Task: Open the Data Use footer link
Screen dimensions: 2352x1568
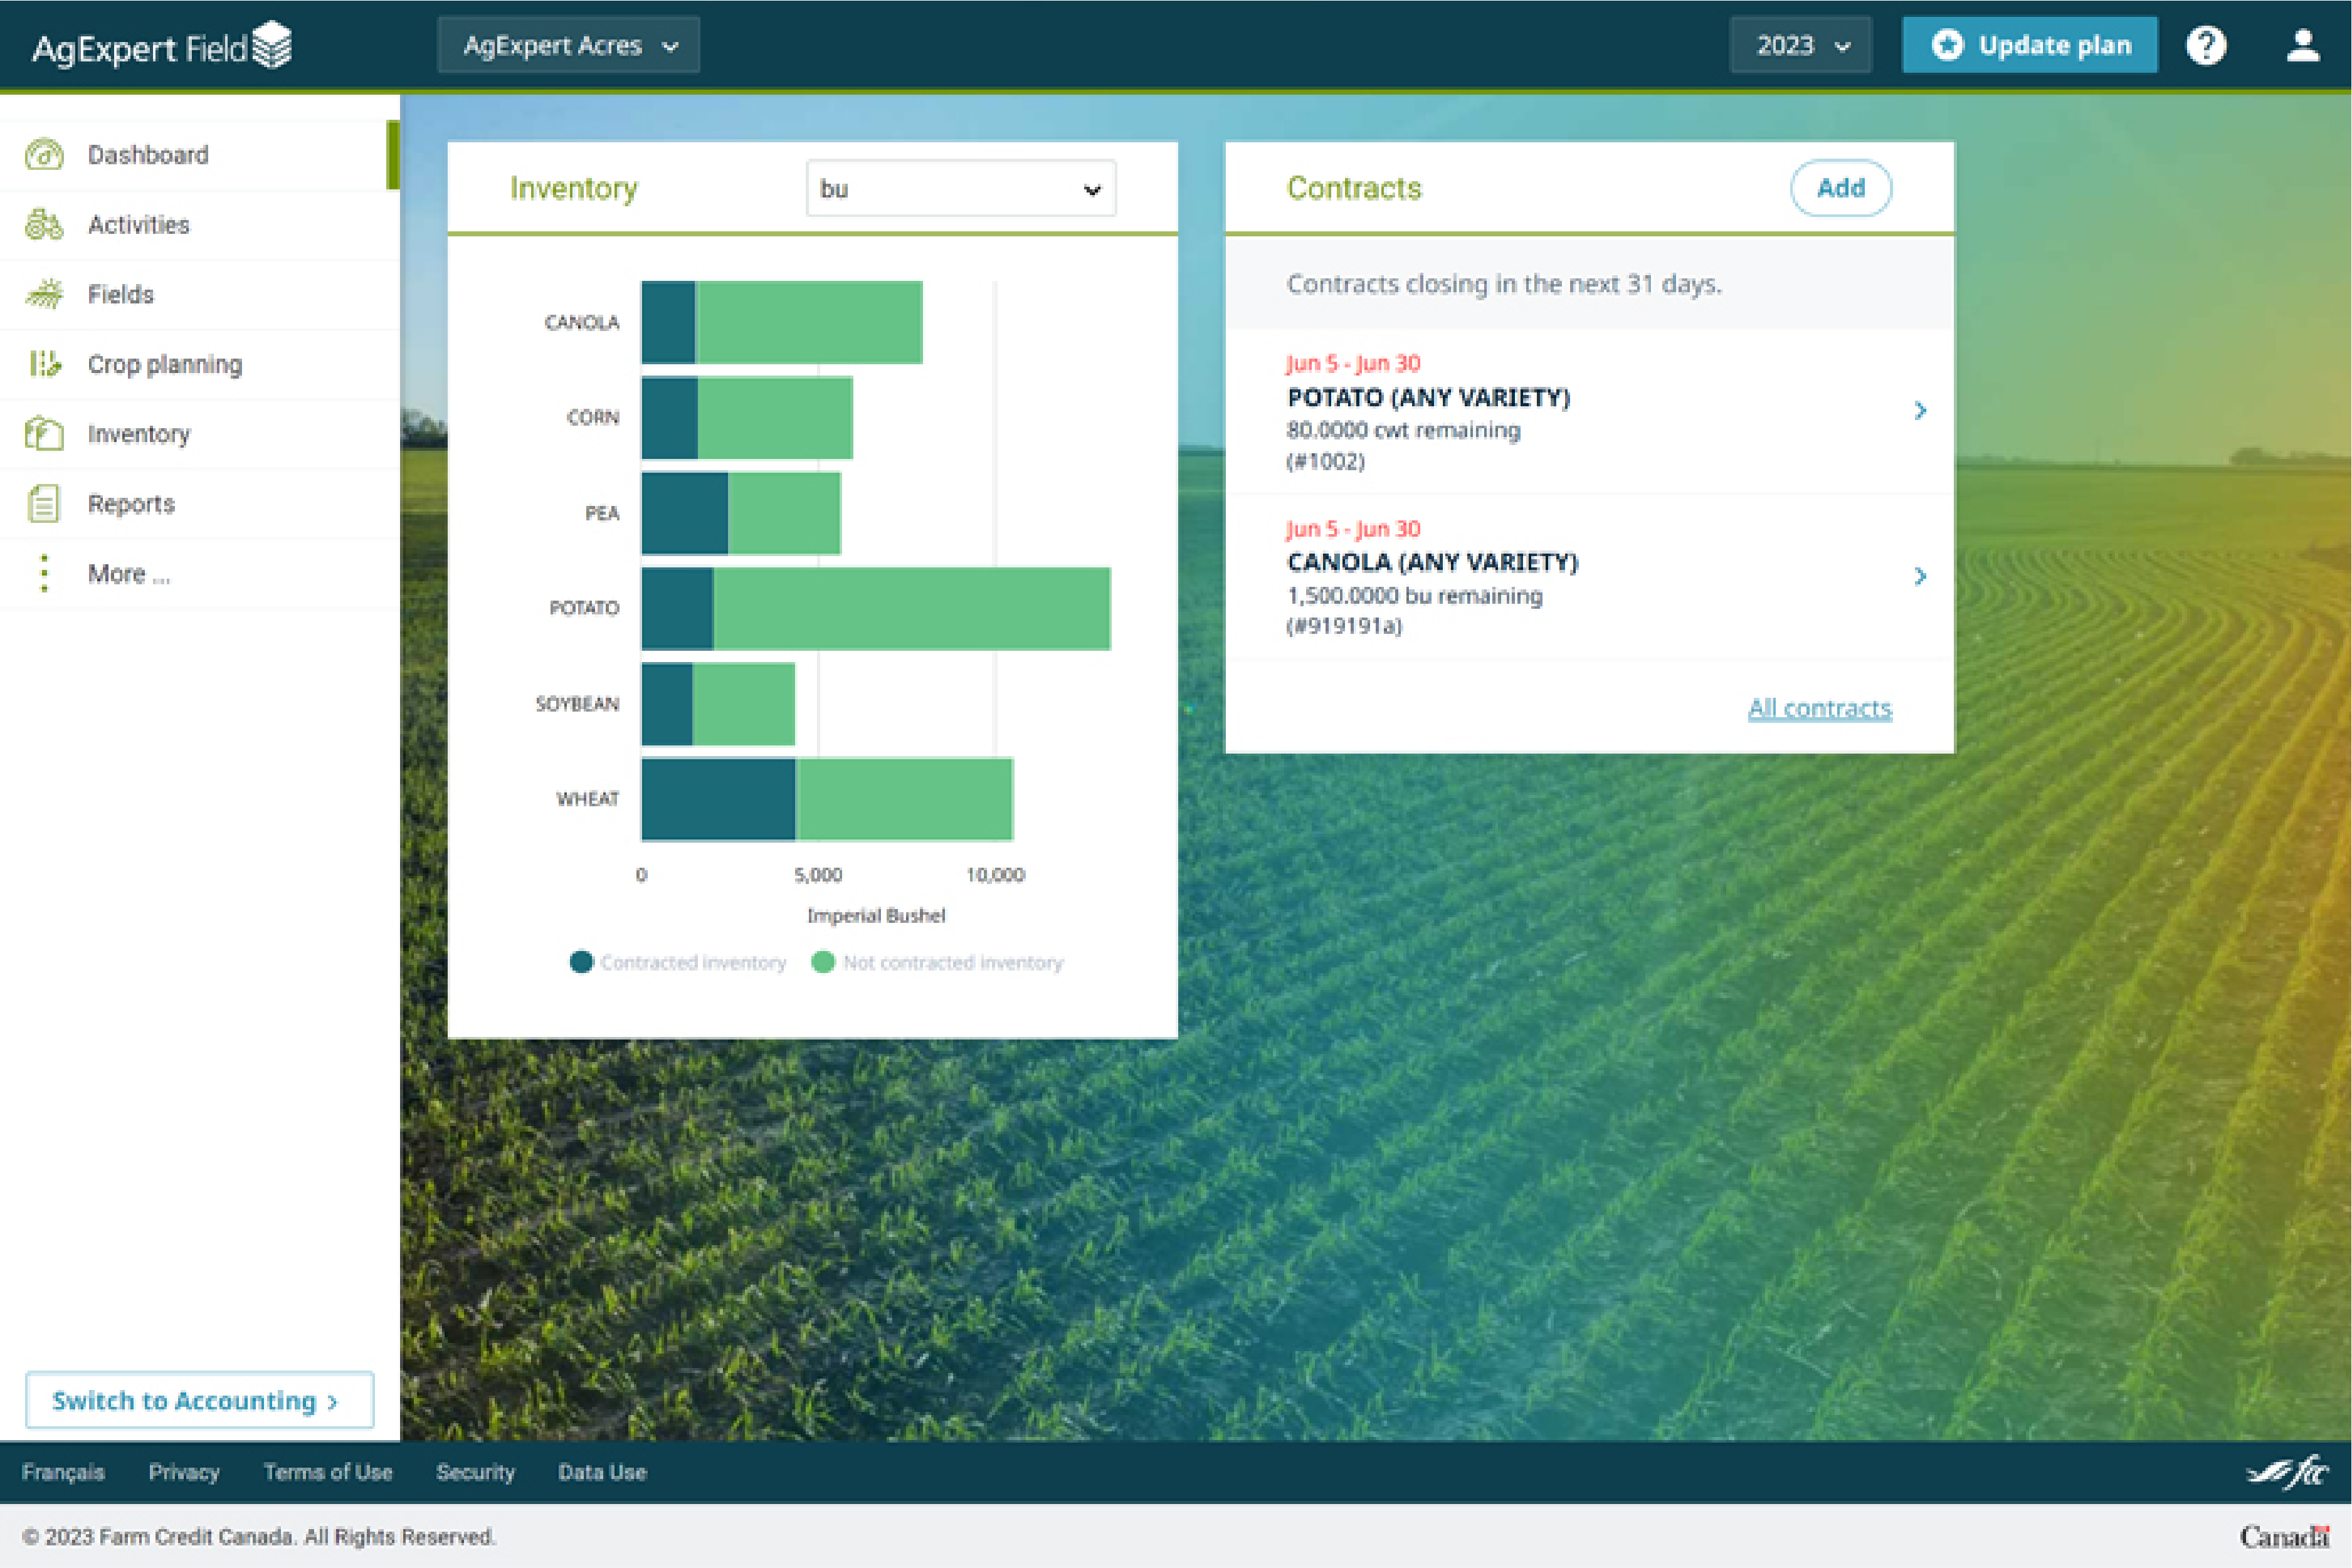Action: pos(602,1472)
